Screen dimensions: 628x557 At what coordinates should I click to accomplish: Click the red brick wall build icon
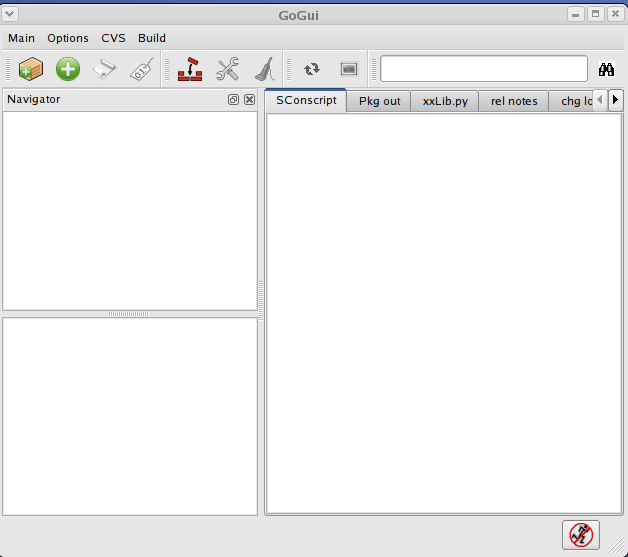[x=190, y=69]
